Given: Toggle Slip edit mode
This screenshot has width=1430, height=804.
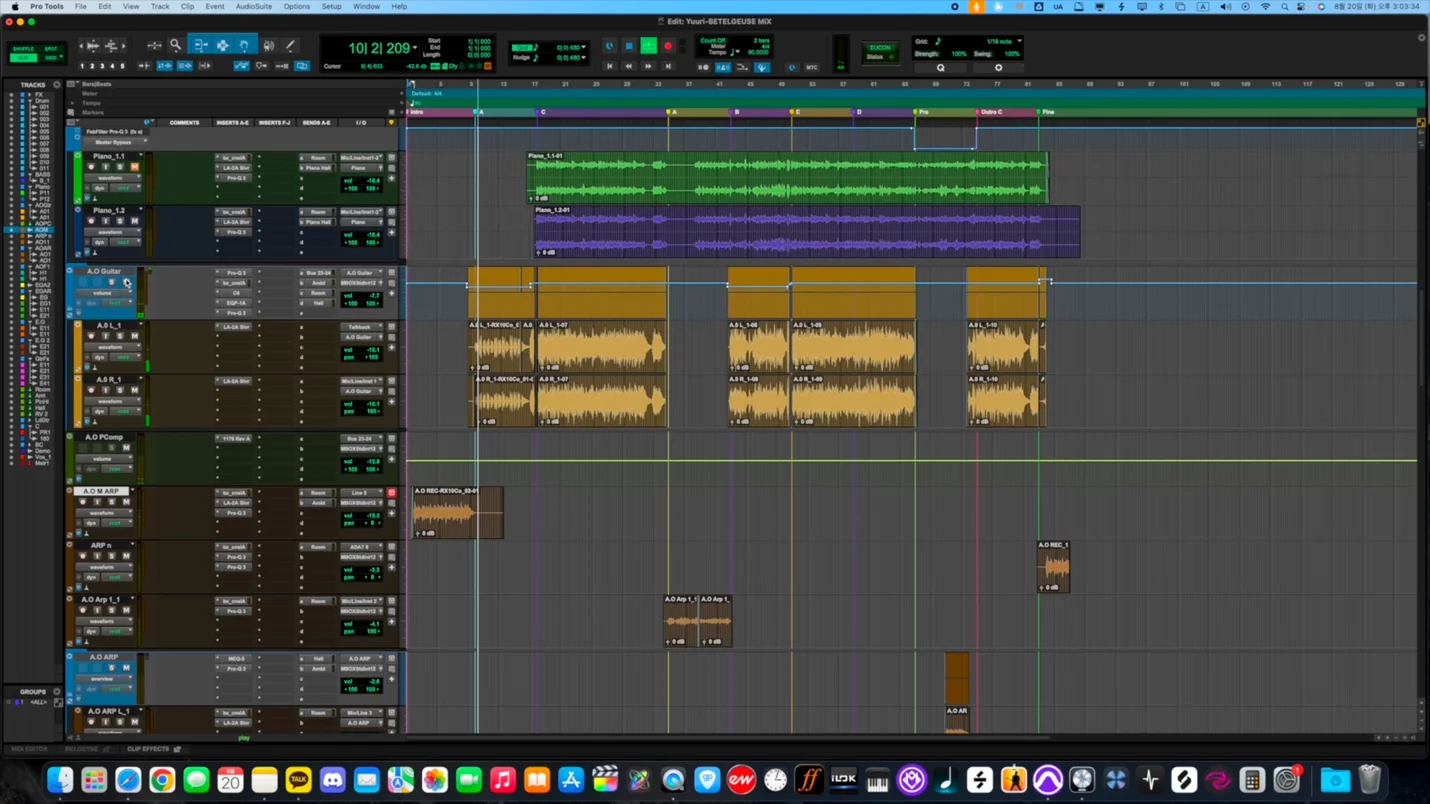Looking at the screenshot, I should click(x=23, y=57).
